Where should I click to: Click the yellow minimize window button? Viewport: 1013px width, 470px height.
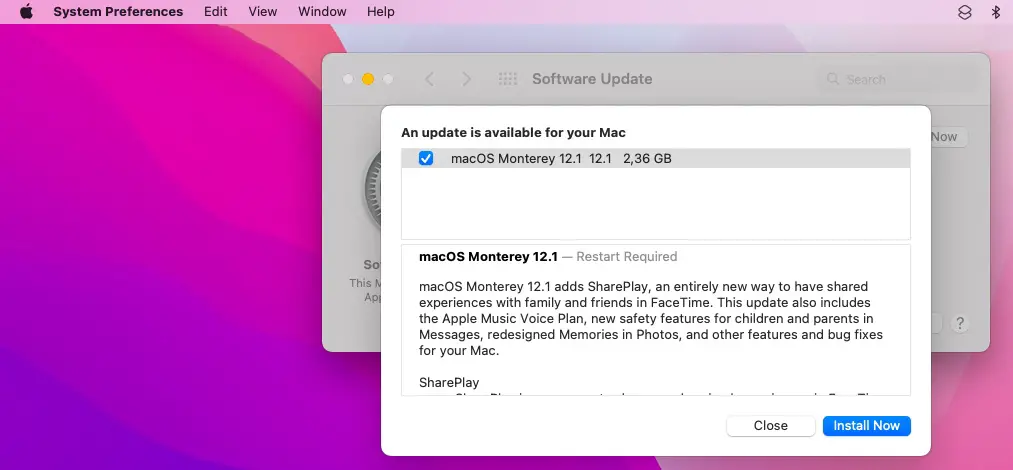point(368,79)
